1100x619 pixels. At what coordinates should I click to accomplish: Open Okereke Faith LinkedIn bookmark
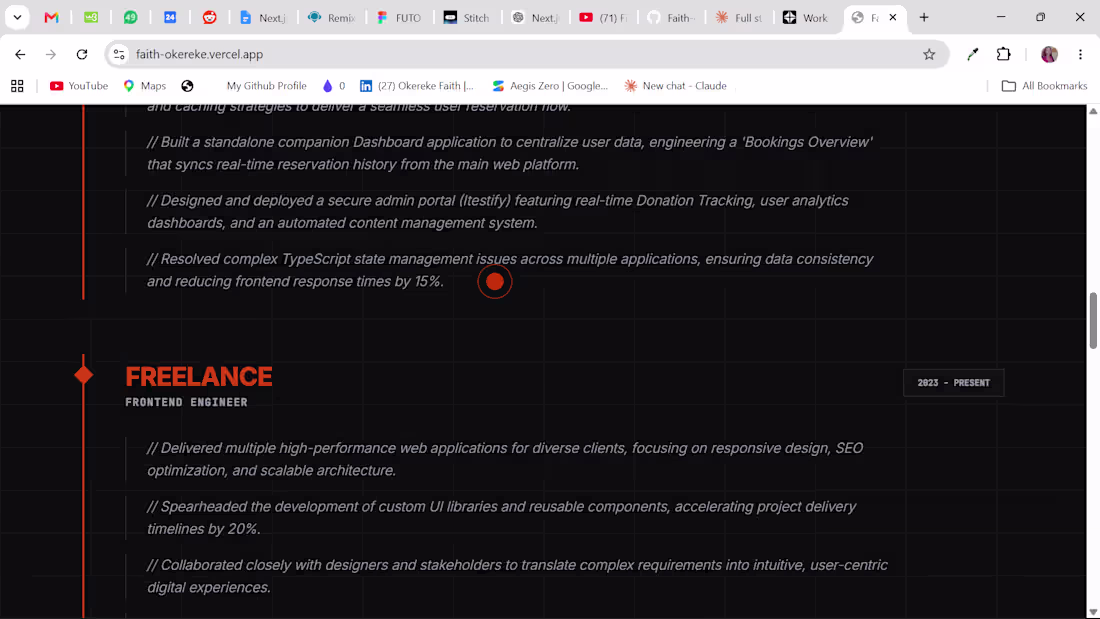417,86
